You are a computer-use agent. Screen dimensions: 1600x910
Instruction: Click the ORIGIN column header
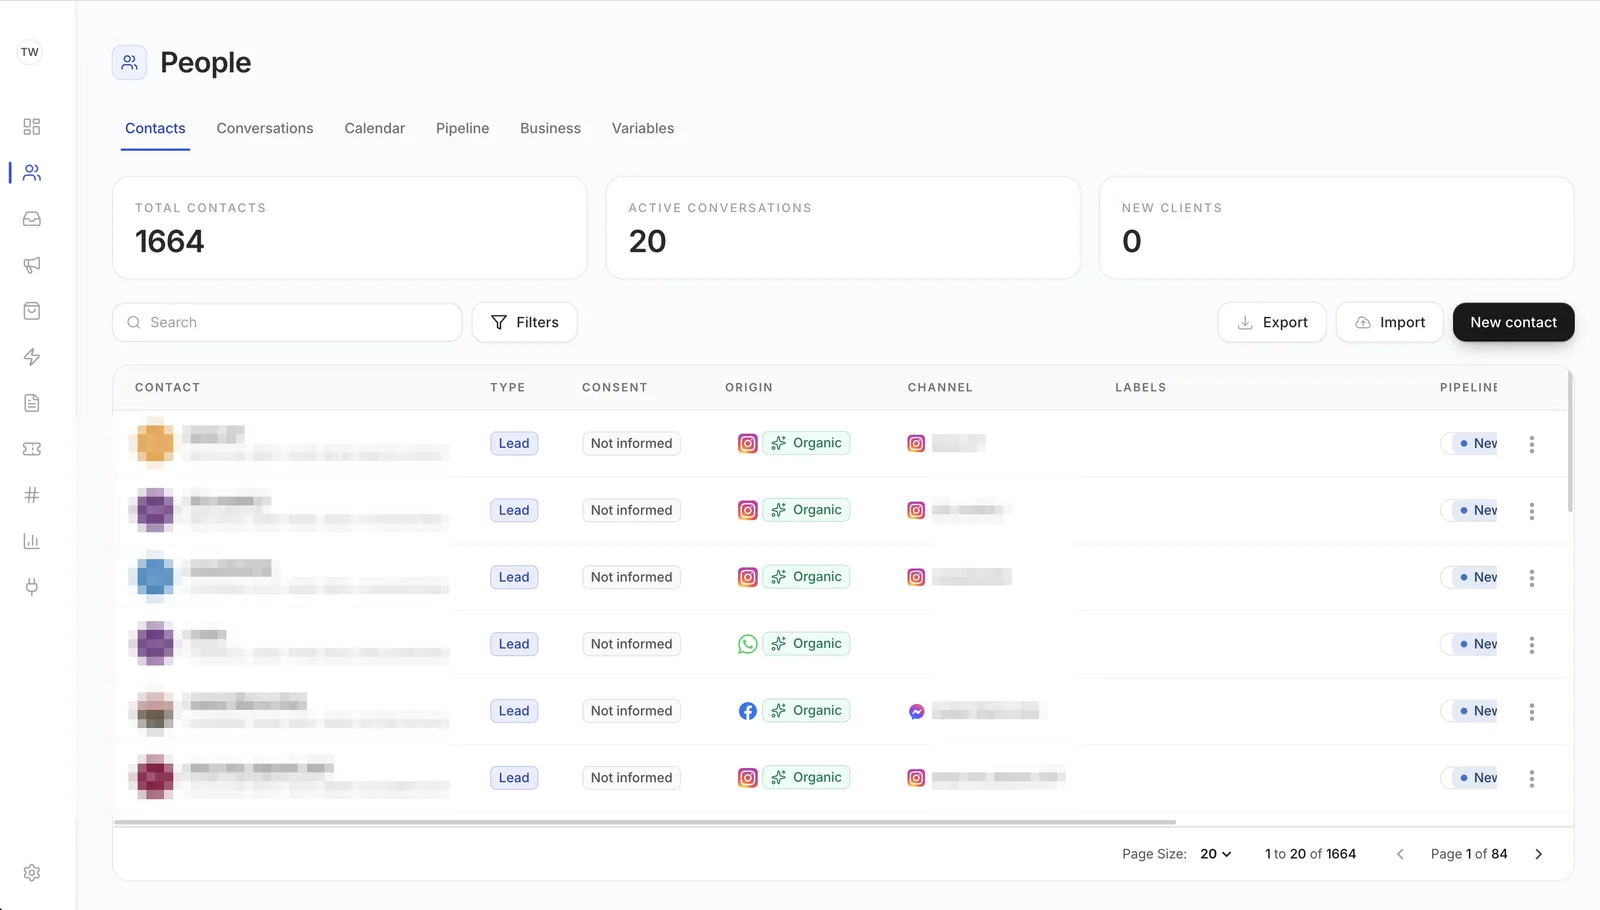pyautogui.click(x=749, y=387)
